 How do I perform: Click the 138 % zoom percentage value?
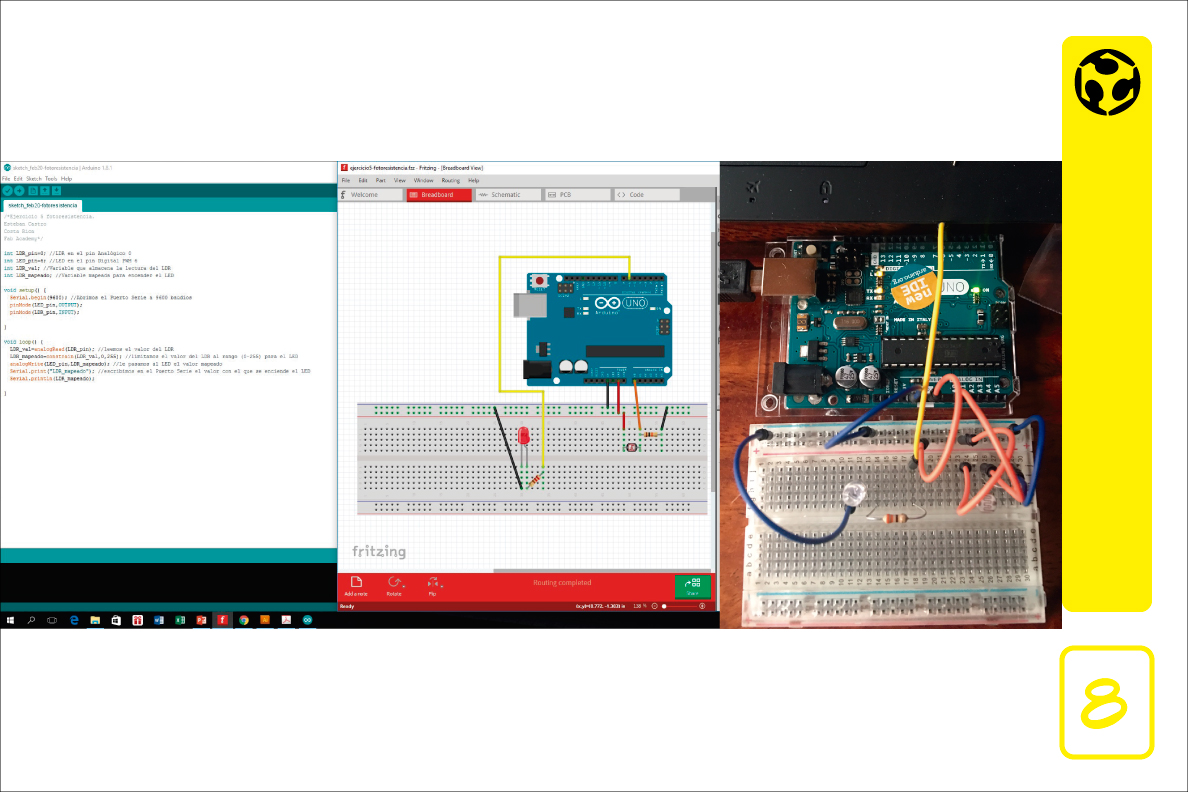[x=639, y=606]
